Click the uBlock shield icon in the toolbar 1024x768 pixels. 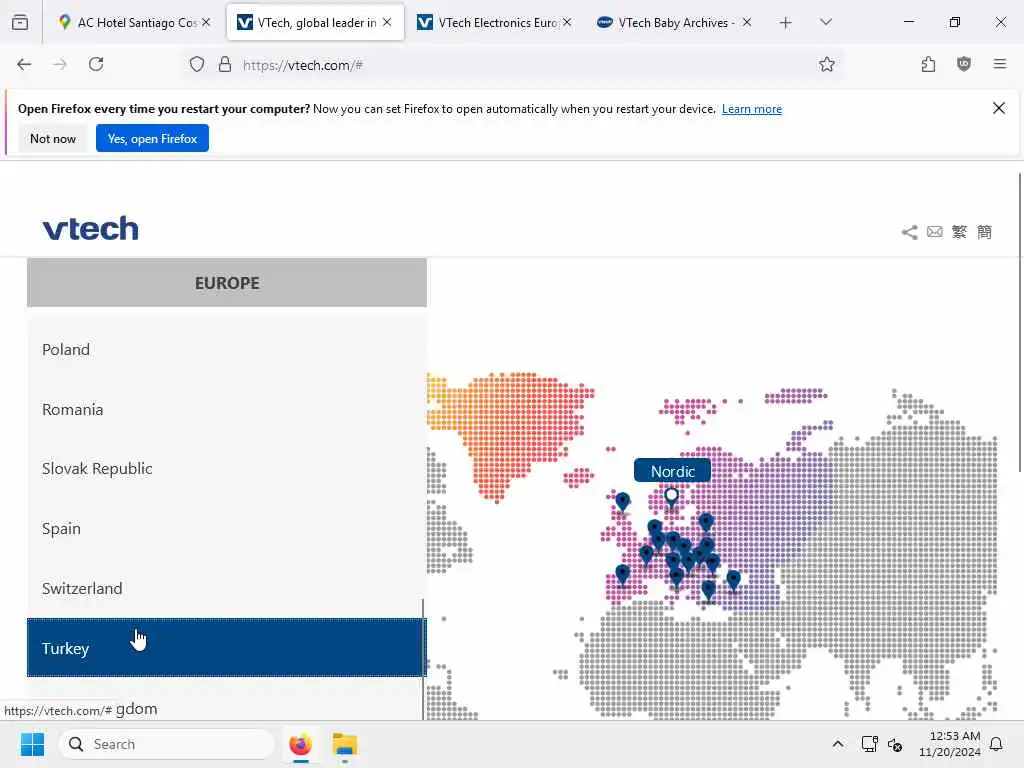pos(964,64)
